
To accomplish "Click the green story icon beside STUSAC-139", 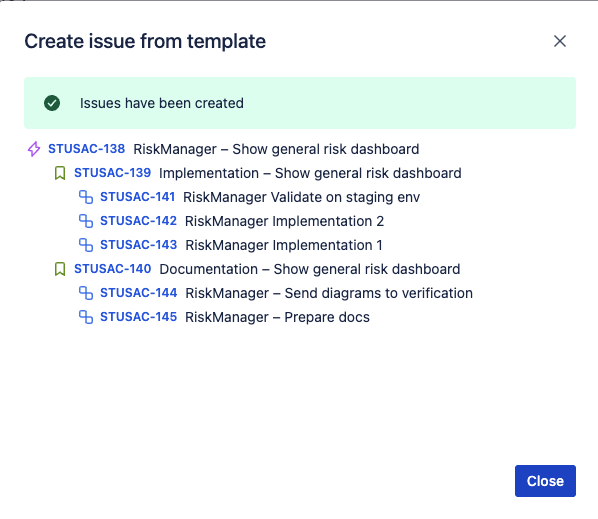I will (x=60, y=173).
